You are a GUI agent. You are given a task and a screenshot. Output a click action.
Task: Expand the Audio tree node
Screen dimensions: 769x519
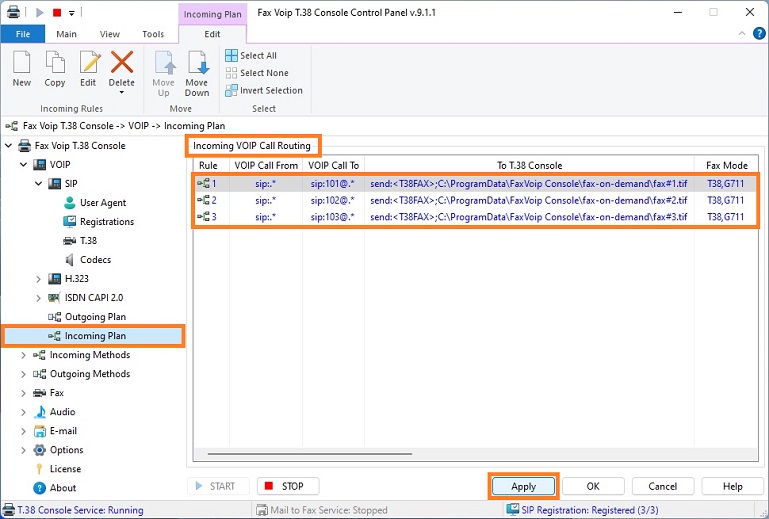(x=23, y=412)
